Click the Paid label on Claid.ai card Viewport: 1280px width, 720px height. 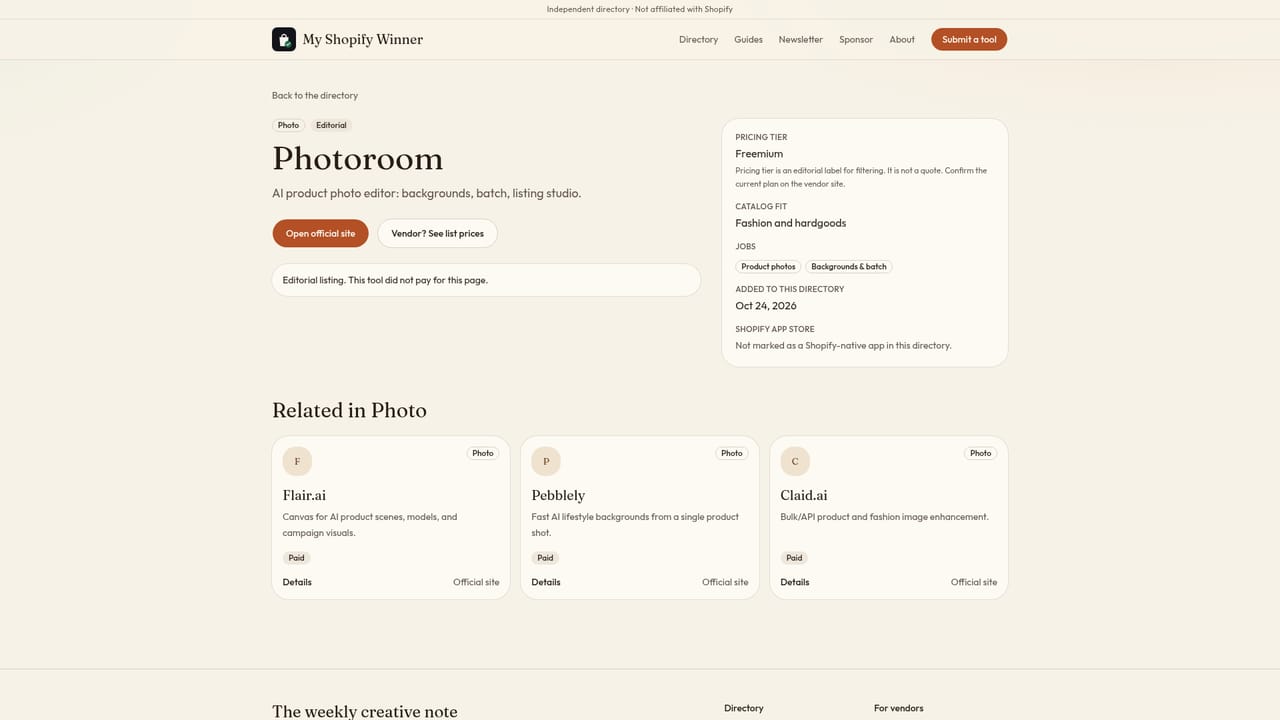[794, 558]
